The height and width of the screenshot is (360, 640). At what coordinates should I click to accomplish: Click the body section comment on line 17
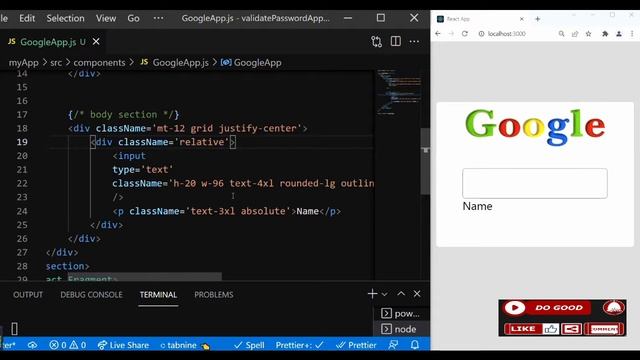[x=124, y=115]
